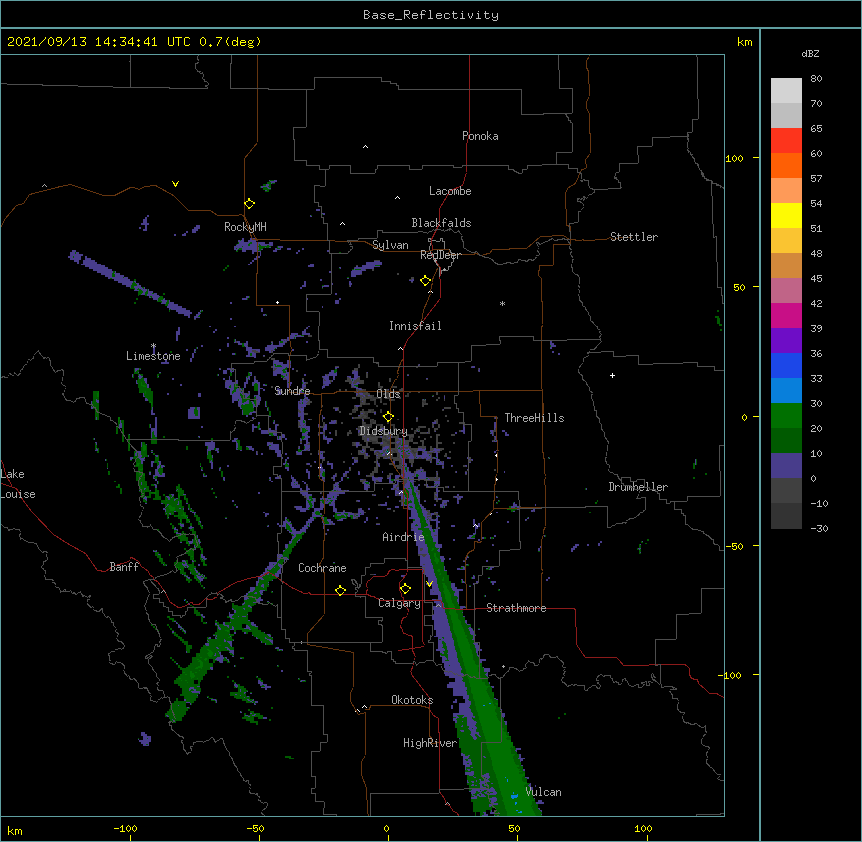Select the yellow diamond marker below Cochrane
This screenshot has width=862, height=842.
tap(340, 590)
